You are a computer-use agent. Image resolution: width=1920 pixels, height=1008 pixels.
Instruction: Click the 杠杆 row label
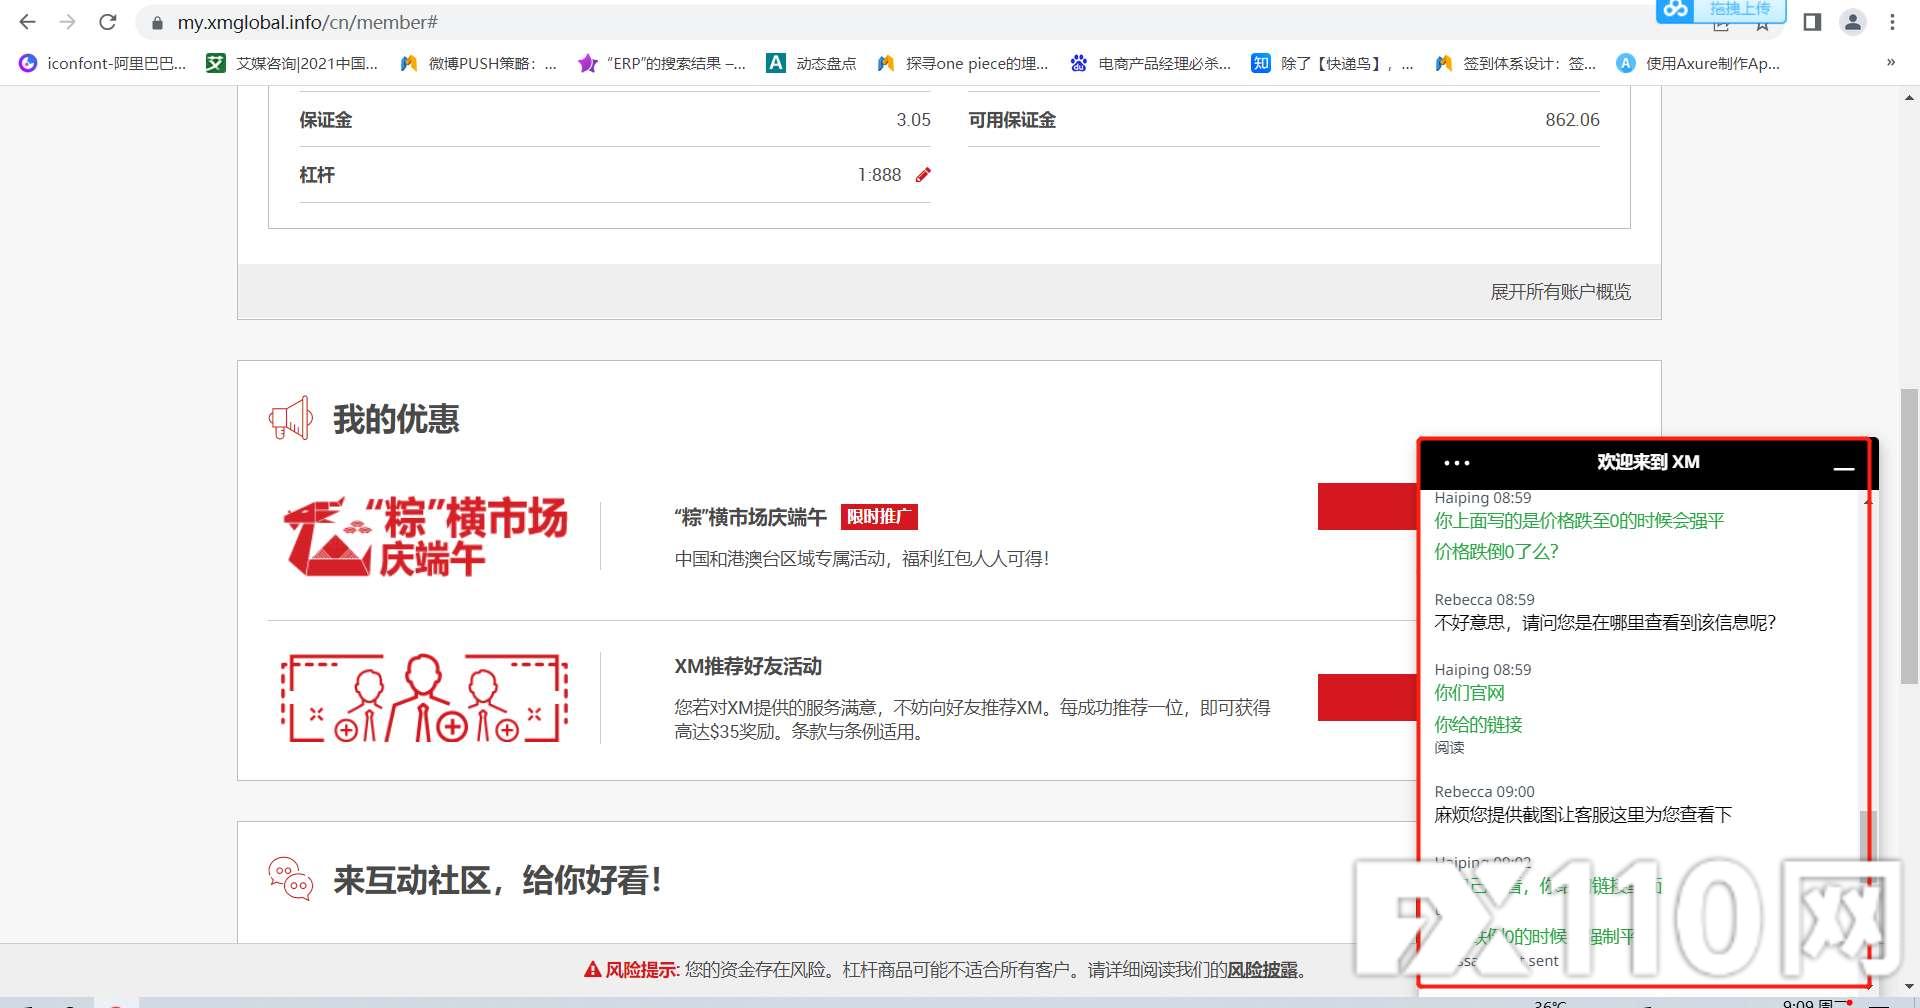(x=317, y=175)
